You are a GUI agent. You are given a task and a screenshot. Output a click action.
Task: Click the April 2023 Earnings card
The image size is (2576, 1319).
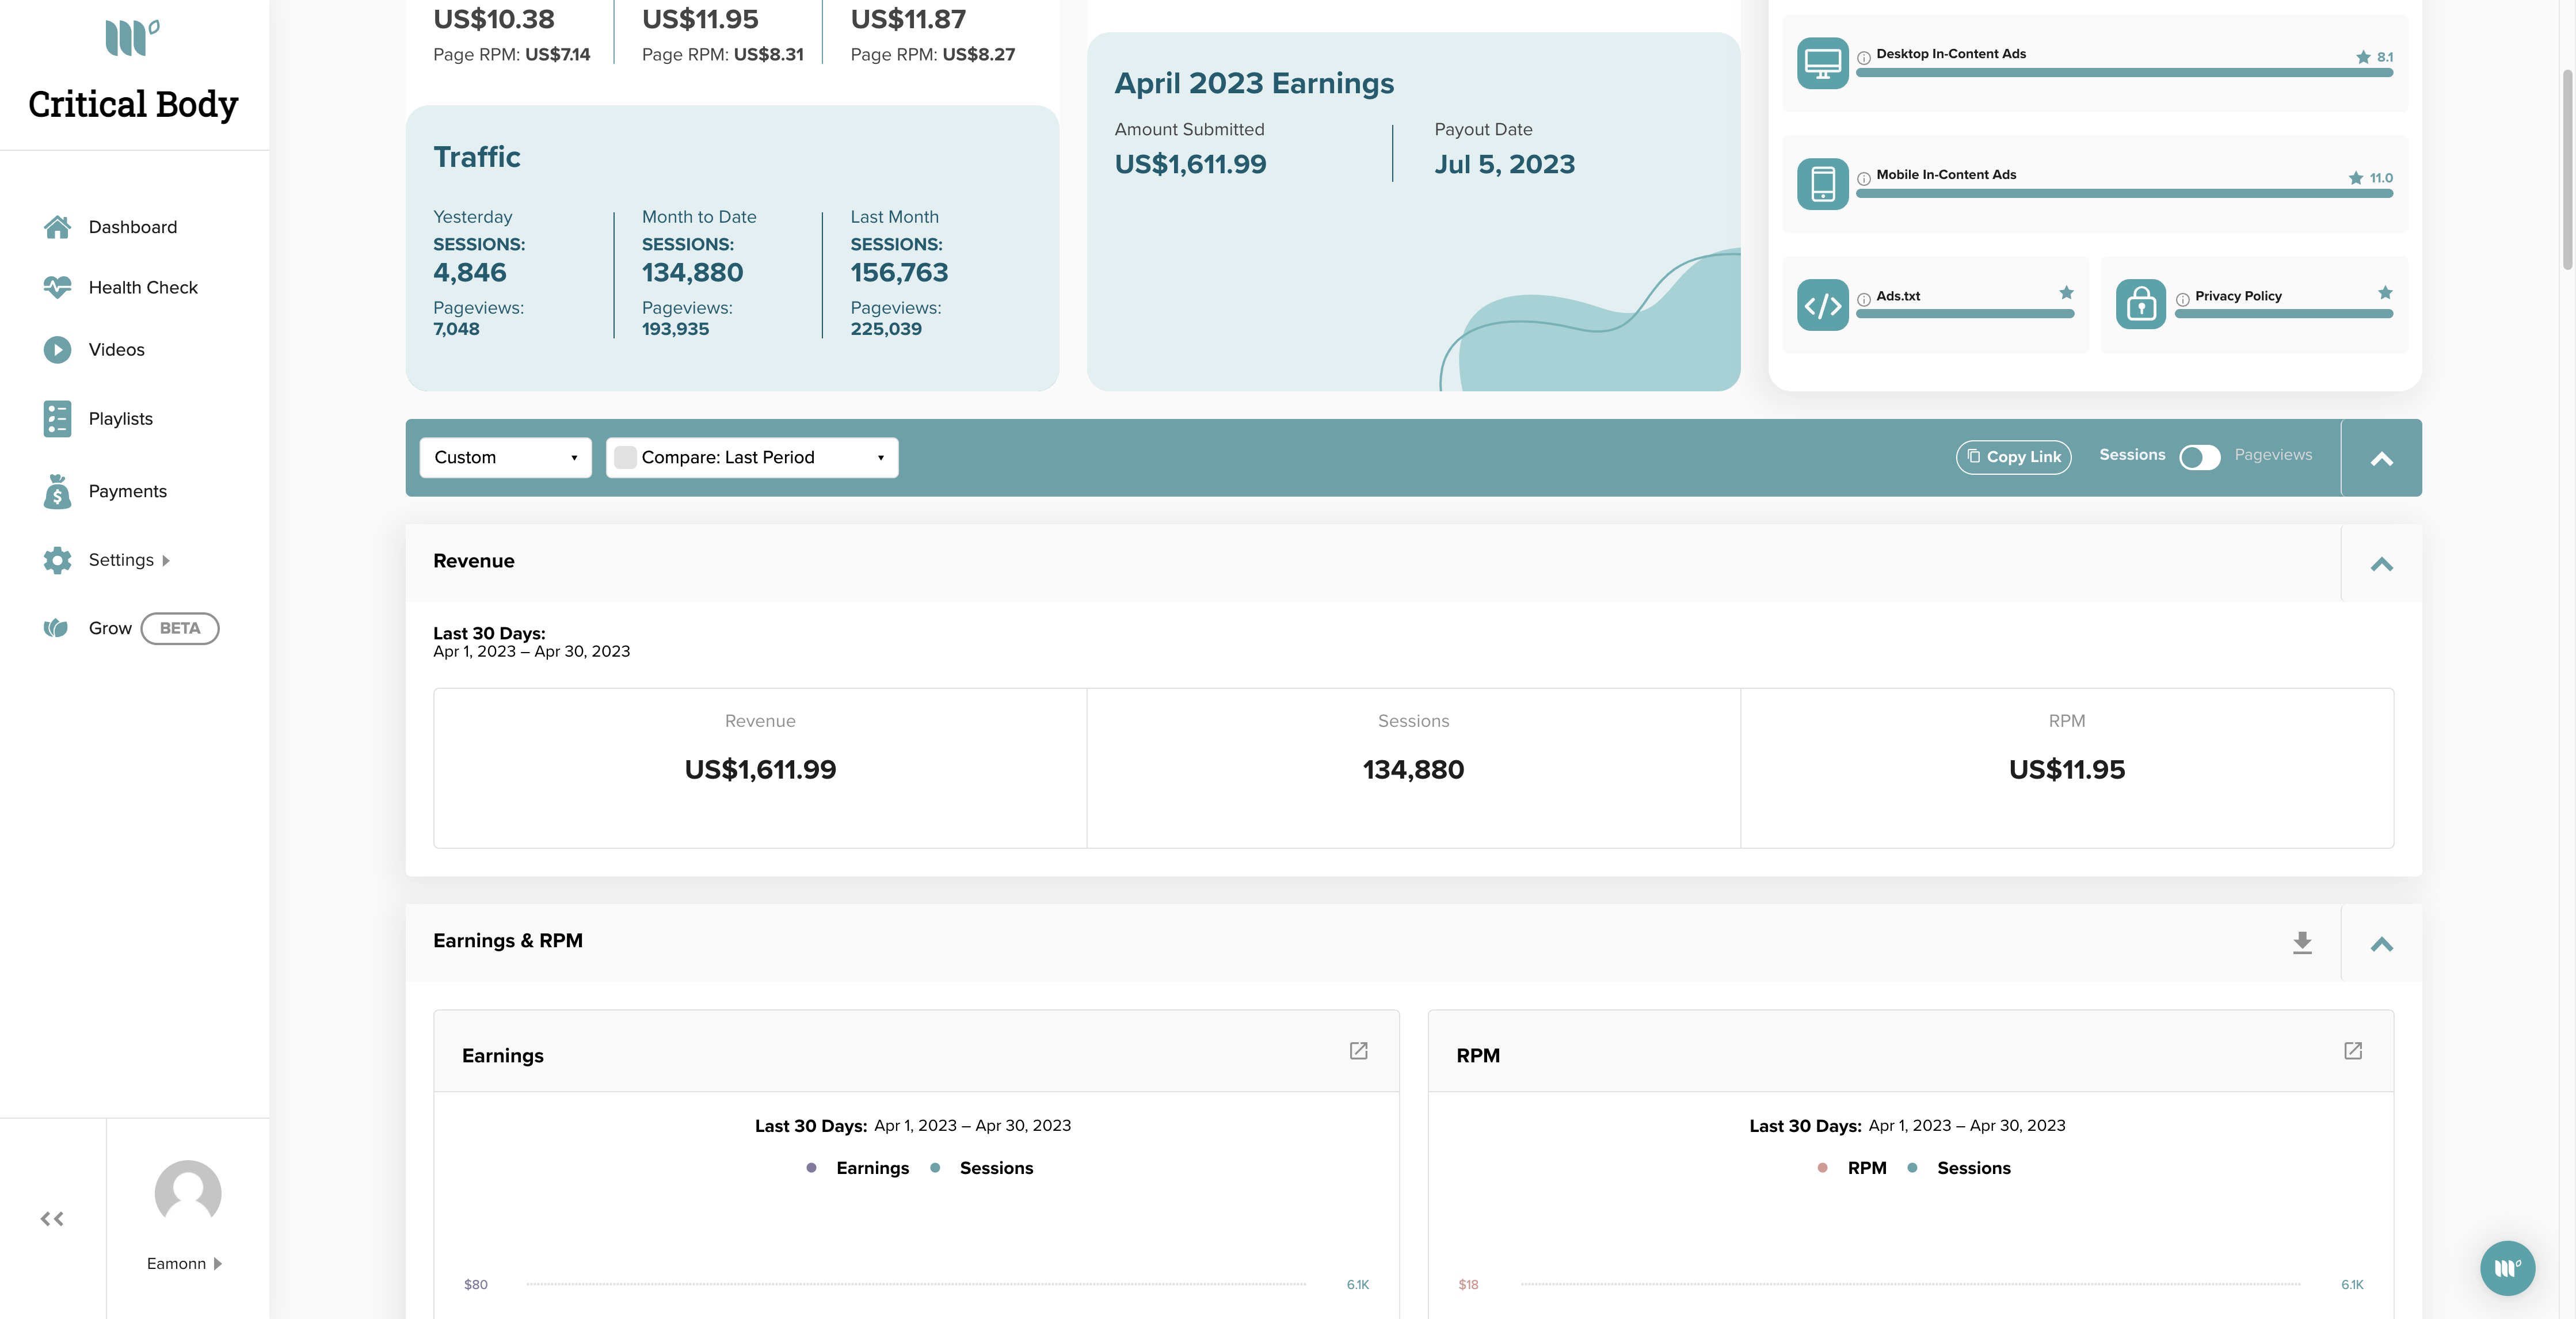tap(1413, 211)
